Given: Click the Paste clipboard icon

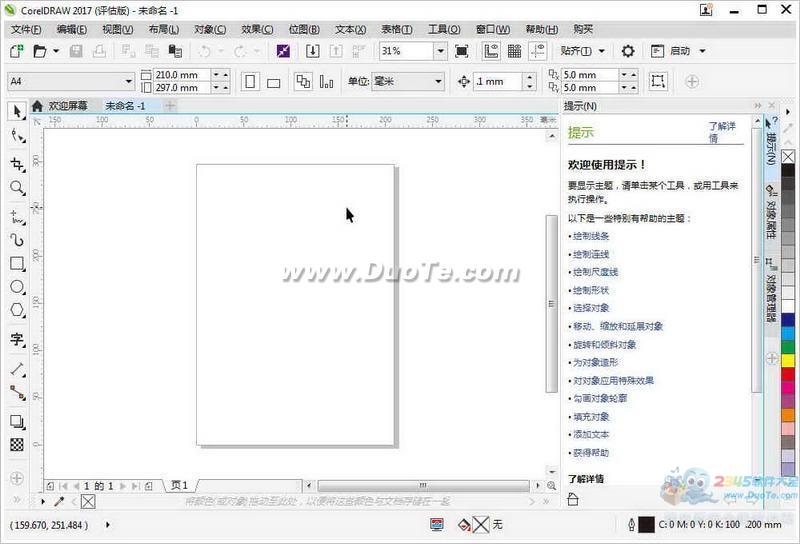Looking at the screenshot, I should [176, 51].
